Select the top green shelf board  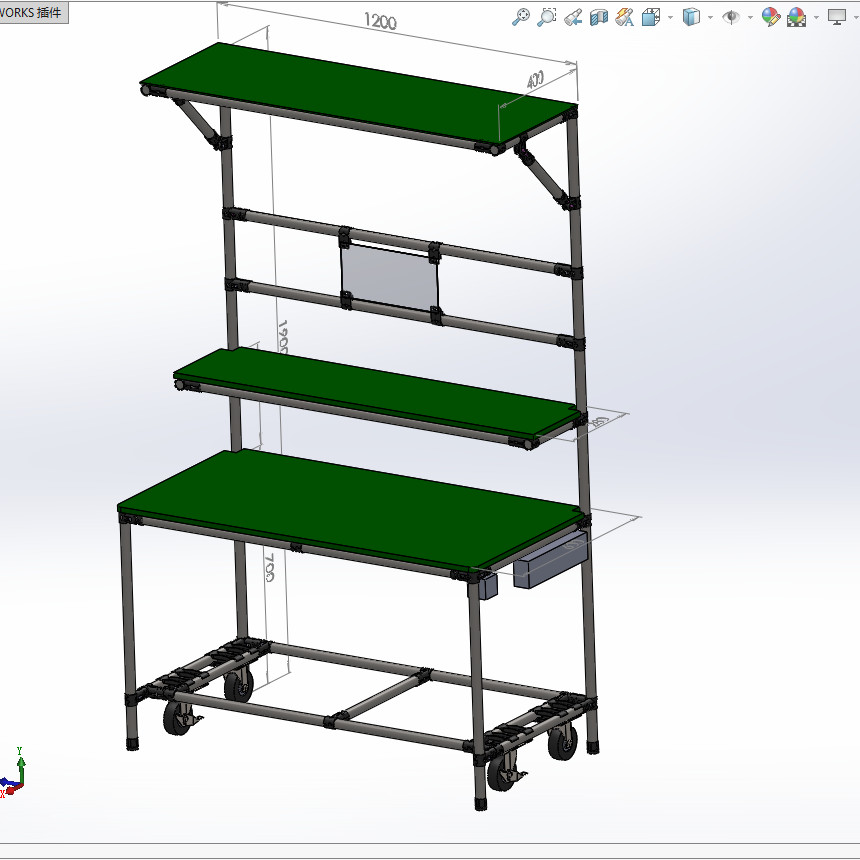tap(359, 94)
